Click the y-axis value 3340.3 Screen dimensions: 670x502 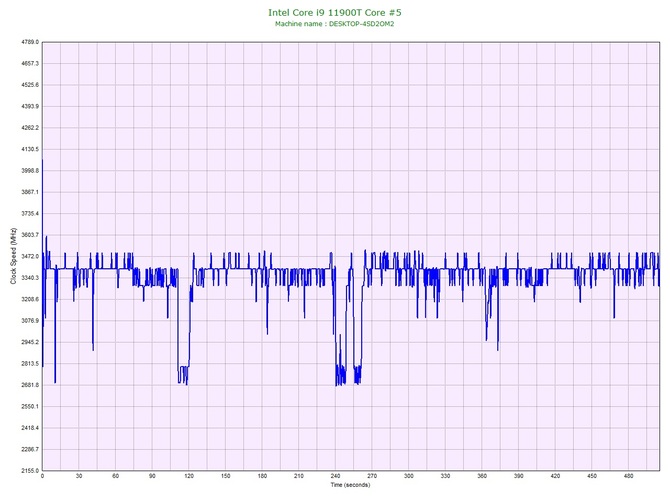(x=30, y=278)
